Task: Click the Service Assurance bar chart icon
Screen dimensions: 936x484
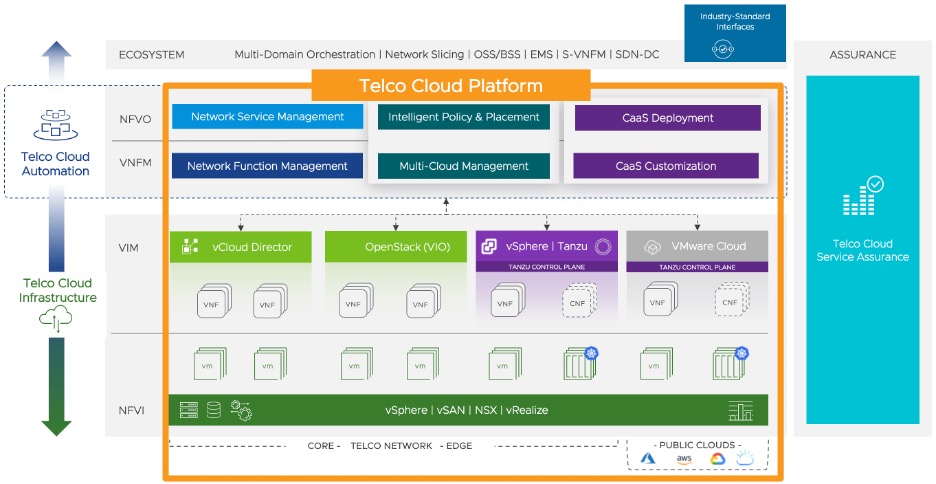Action: click(863, 197)
